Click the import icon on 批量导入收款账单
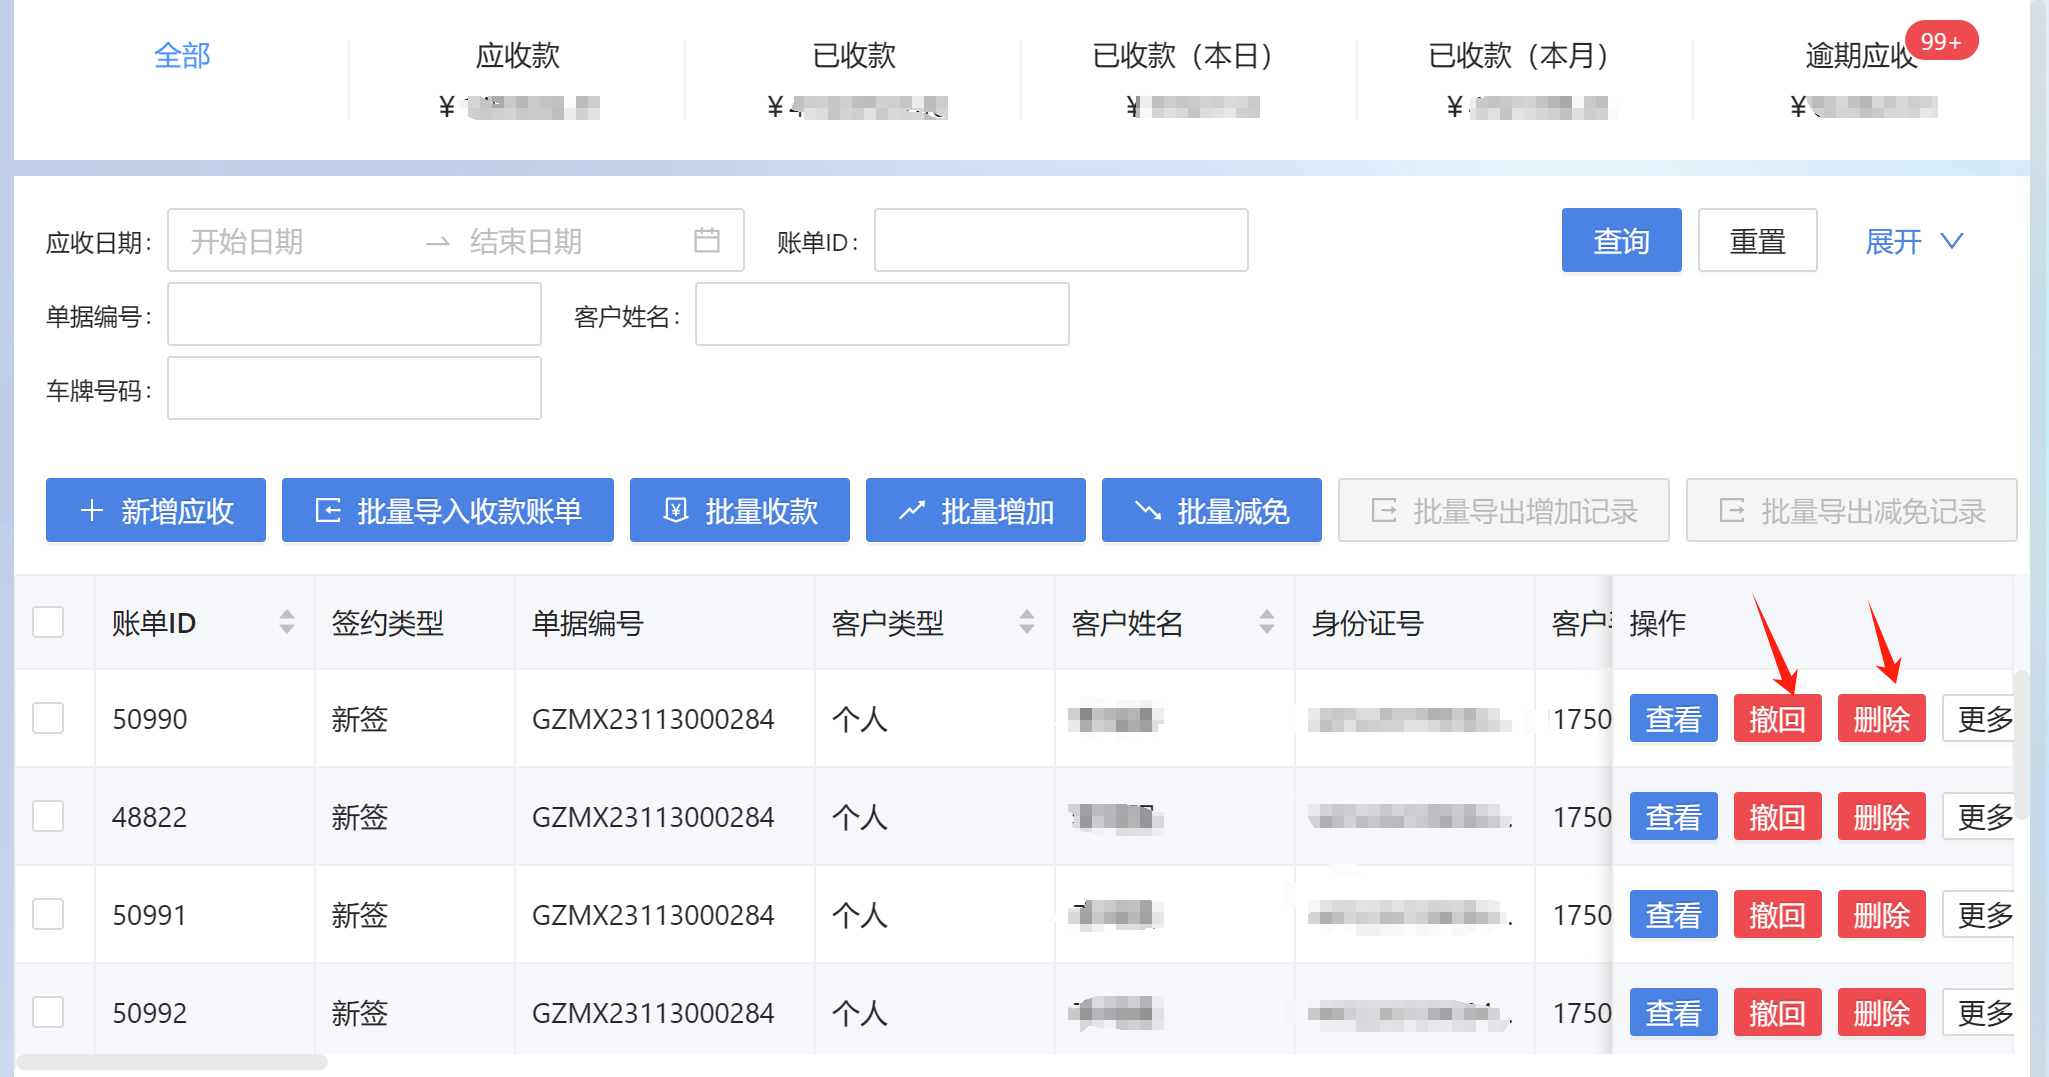The height and width of the screenshot is (1077, 2049). tap(328, 511)
